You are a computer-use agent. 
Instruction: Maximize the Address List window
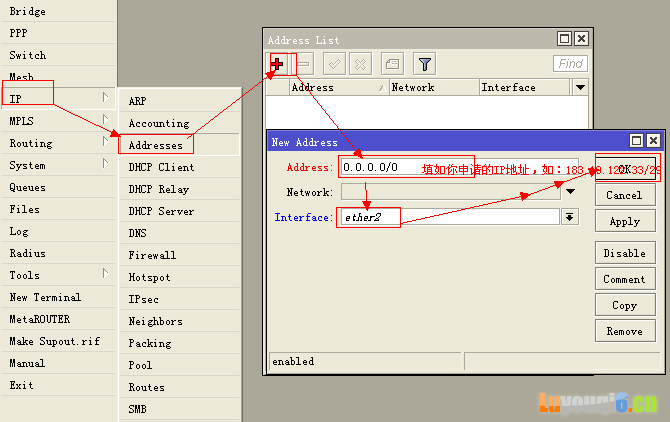564,39
